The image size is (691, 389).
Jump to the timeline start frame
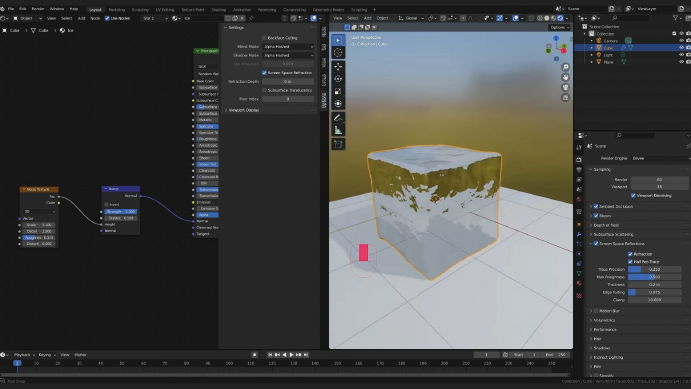270,355
